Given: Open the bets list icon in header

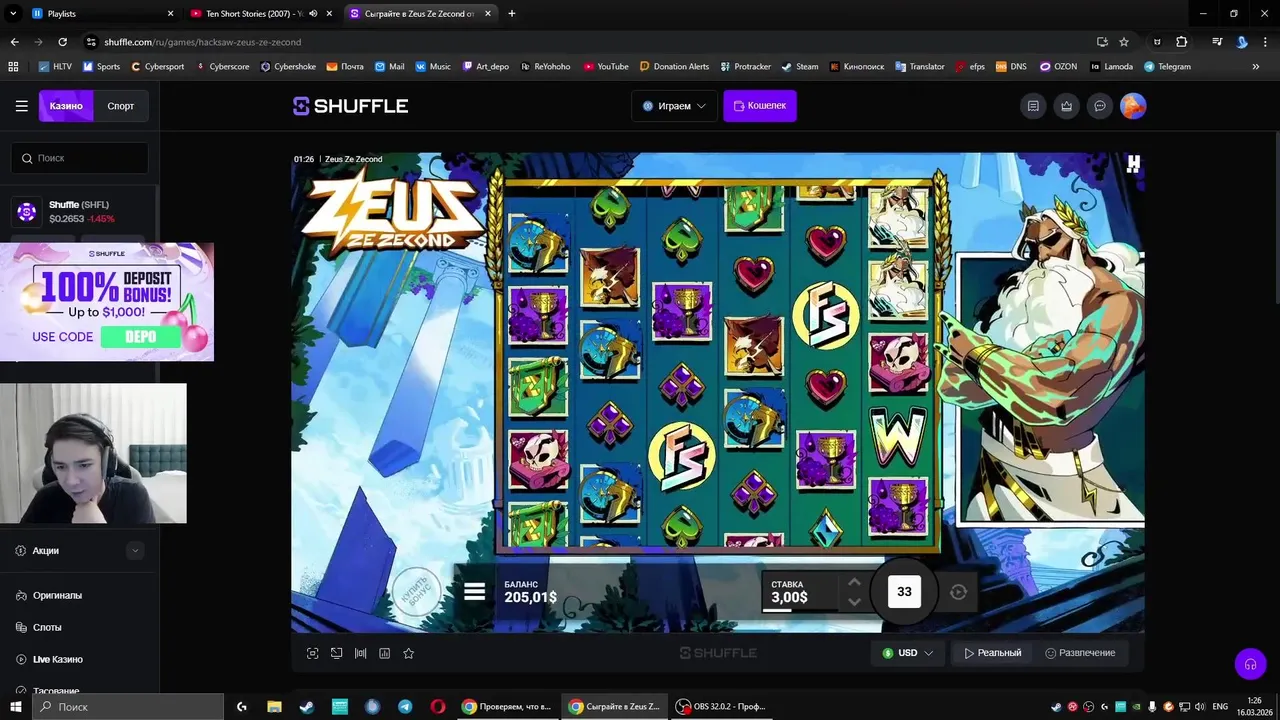Looking at the screenshot, I should (x=1033, y=106).
